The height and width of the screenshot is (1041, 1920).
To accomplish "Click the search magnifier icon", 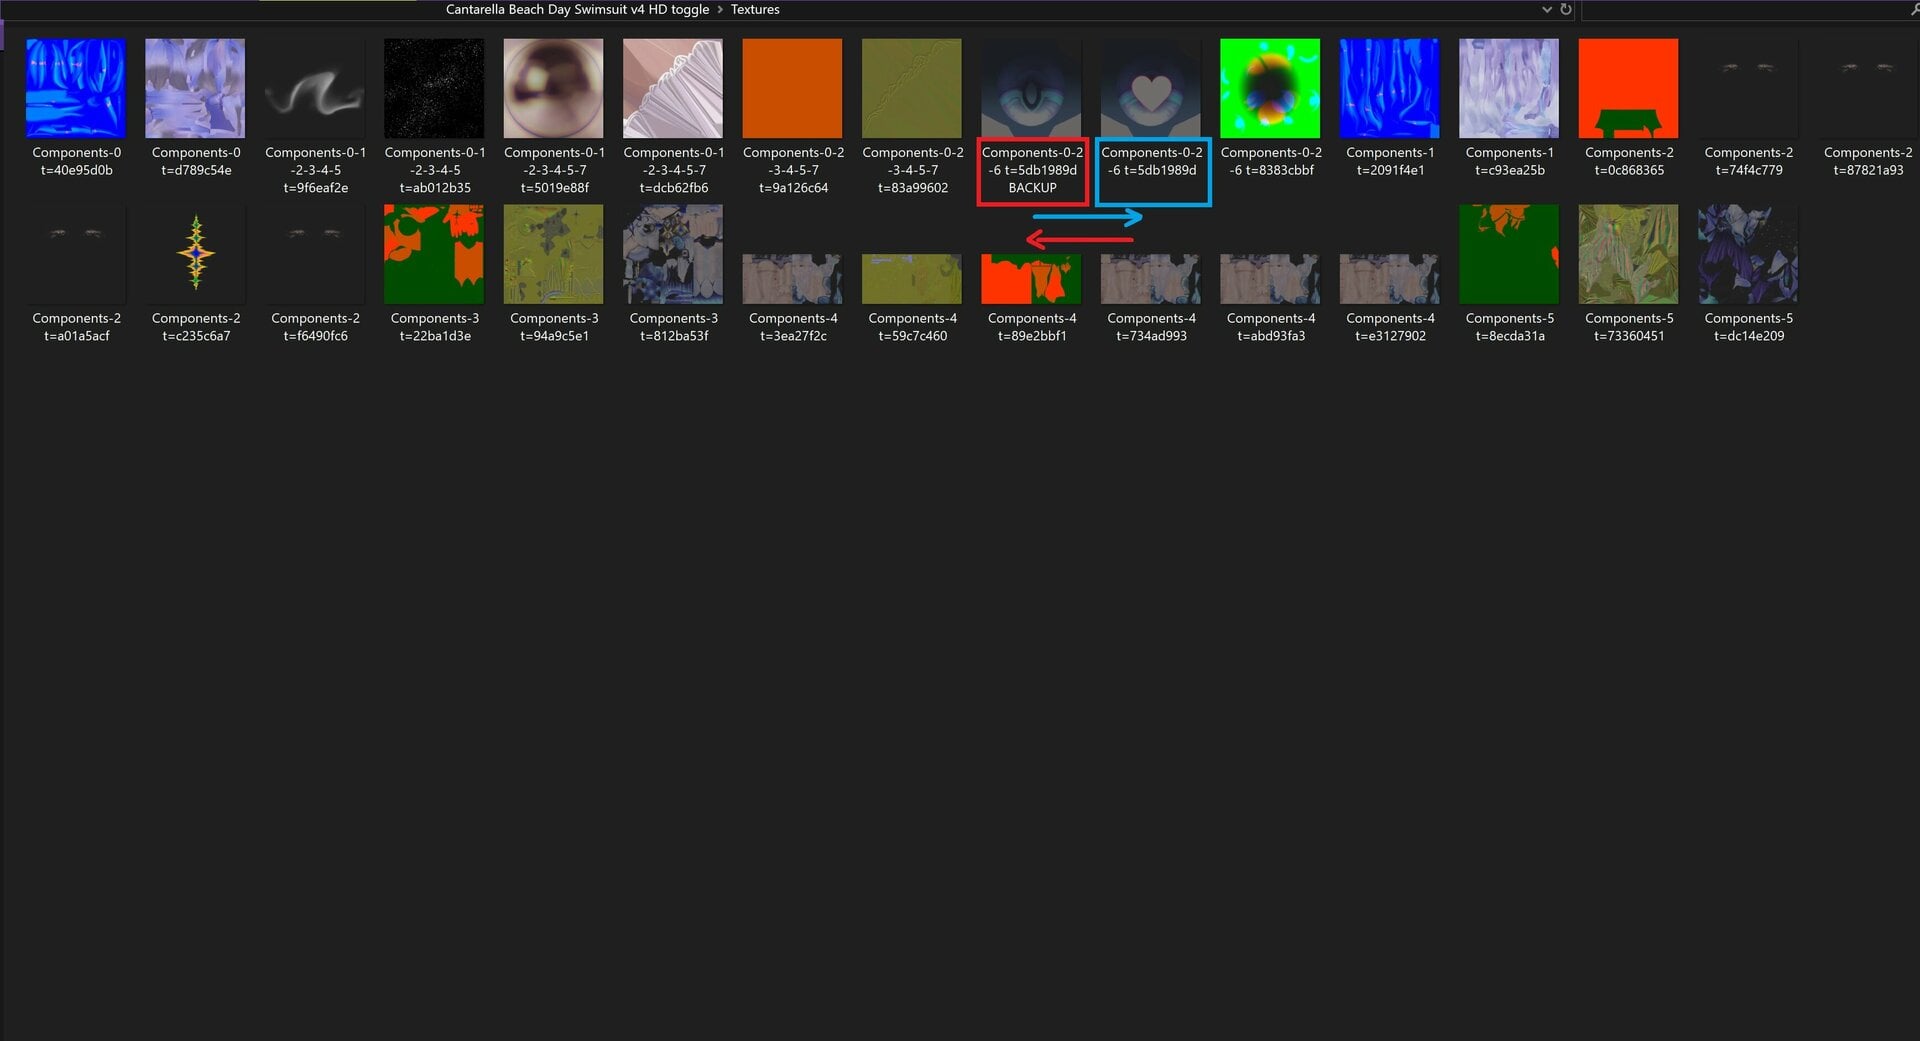I will pyautogui.click(x=1914, y=10).
